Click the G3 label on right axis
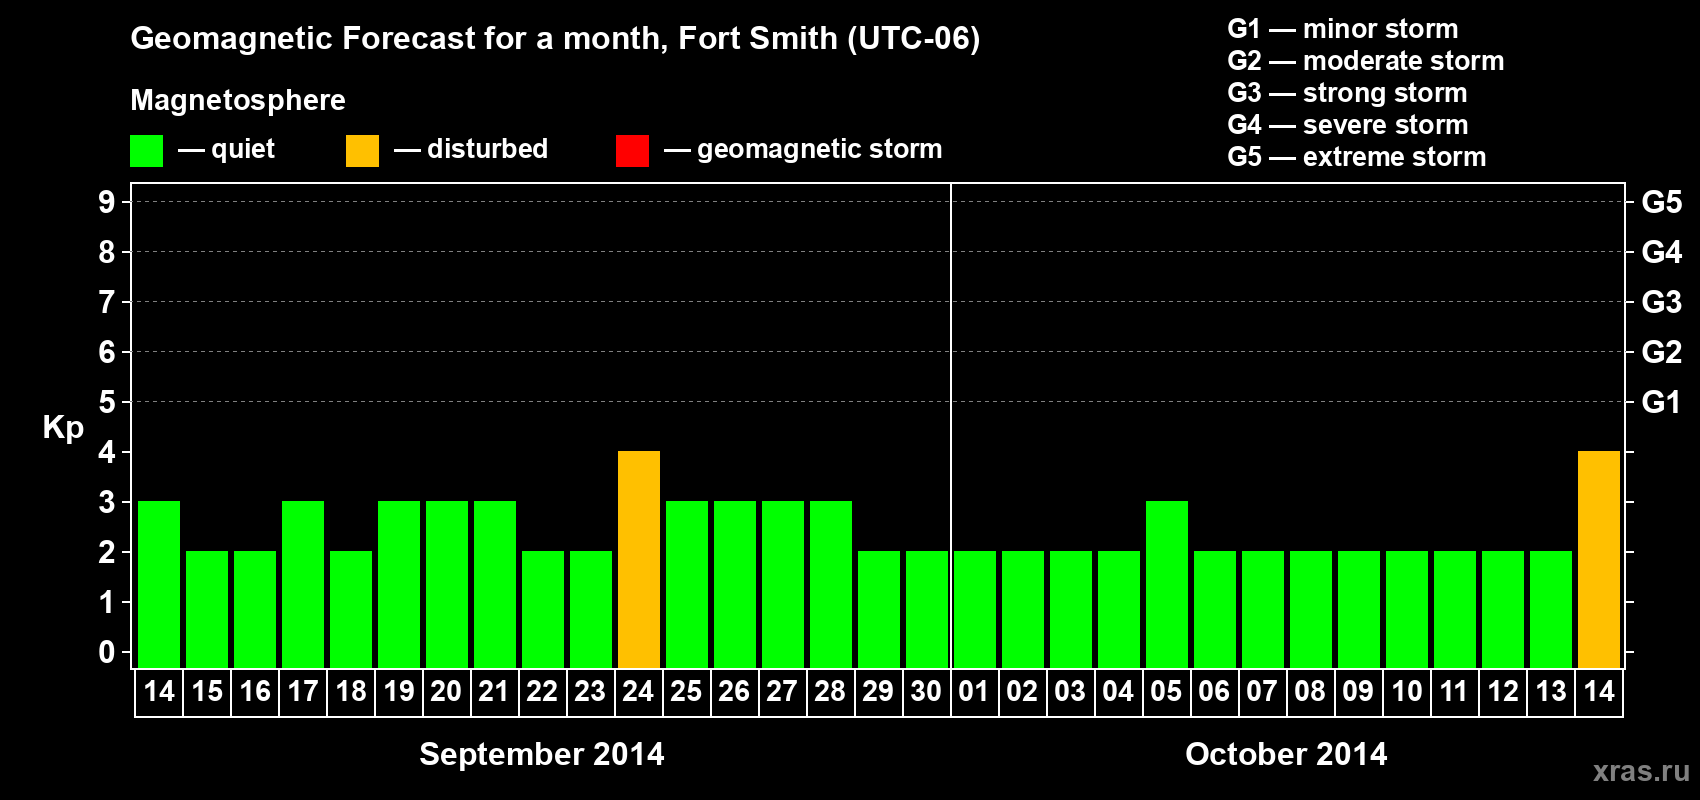 tap(1662, 302)
